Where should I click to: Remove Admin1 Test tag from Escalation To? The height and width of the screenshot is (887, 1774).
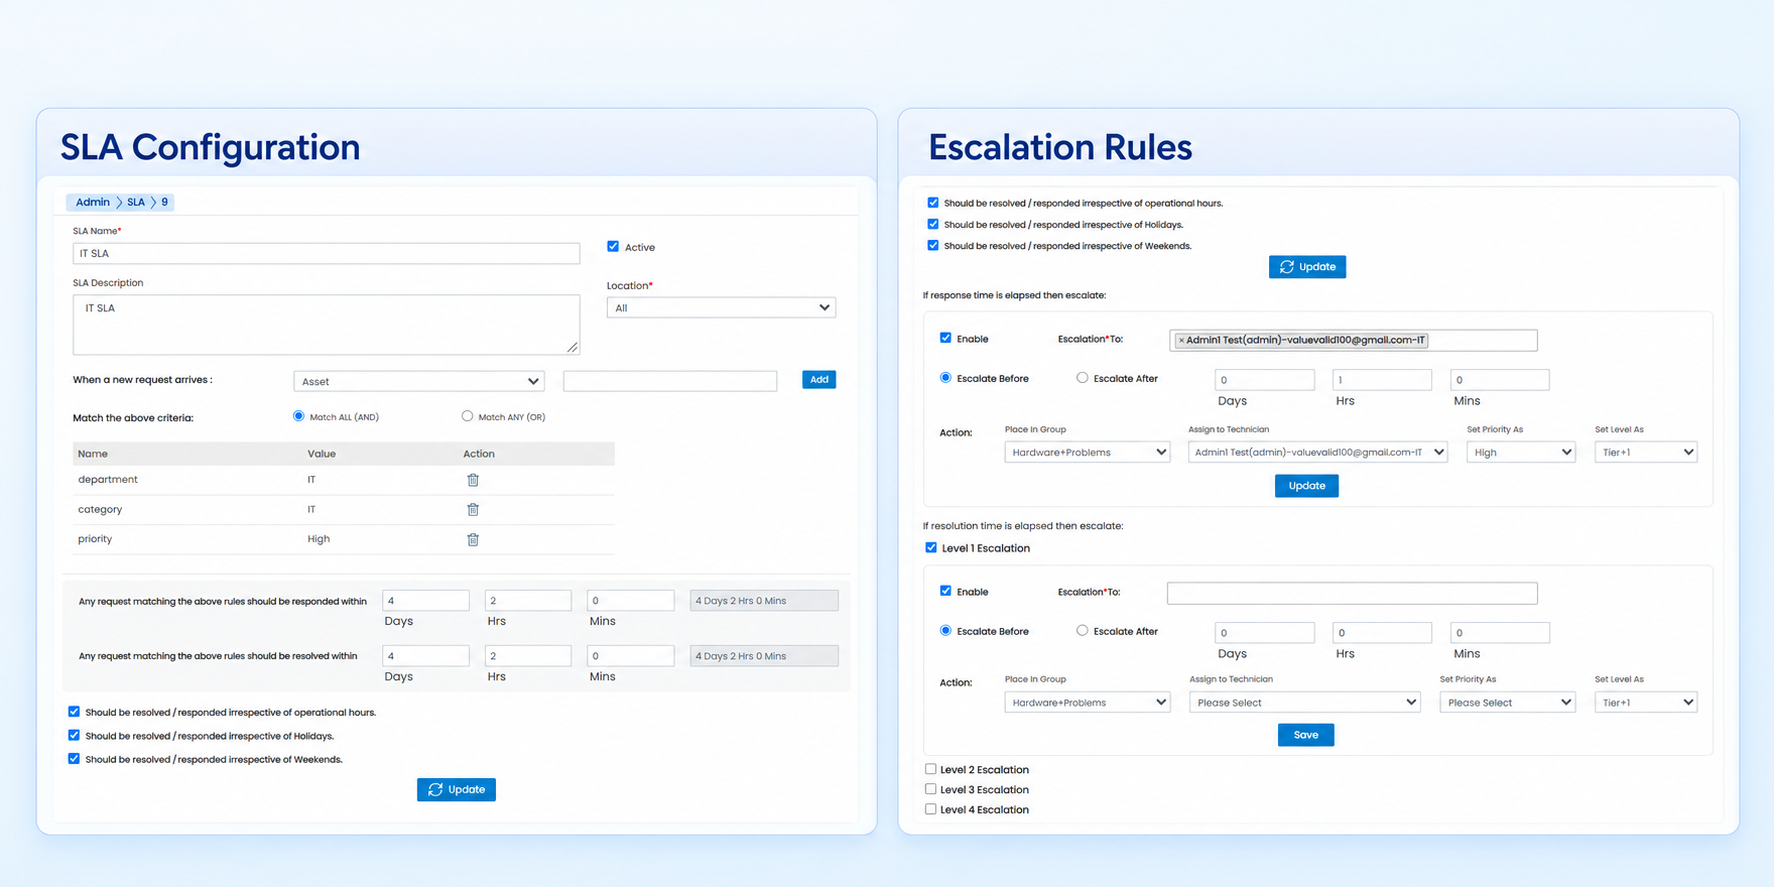[1181, 341]
